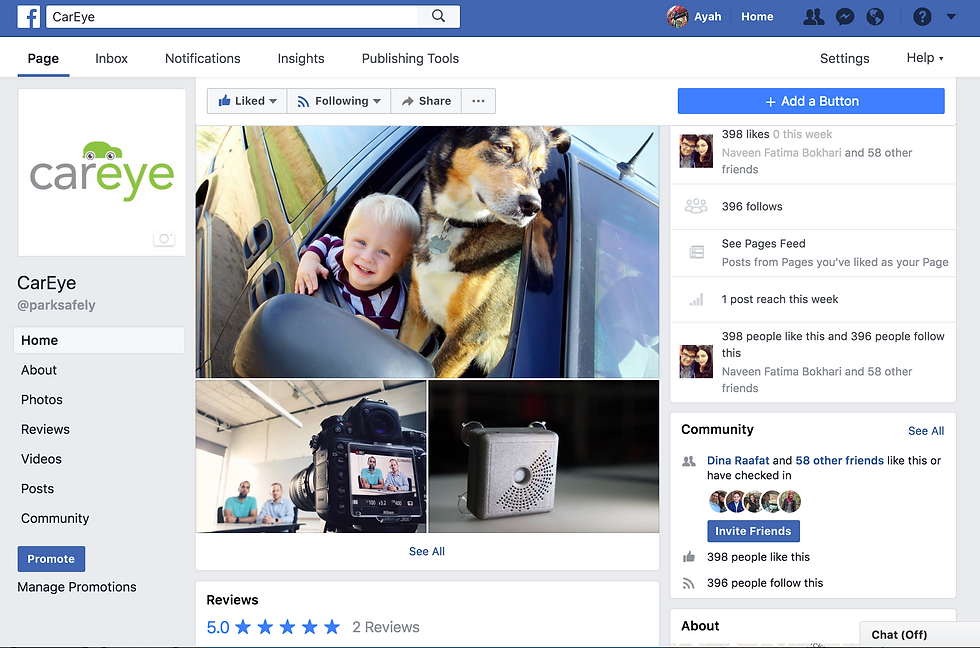Click the community friends avatars row

(754, 501)
